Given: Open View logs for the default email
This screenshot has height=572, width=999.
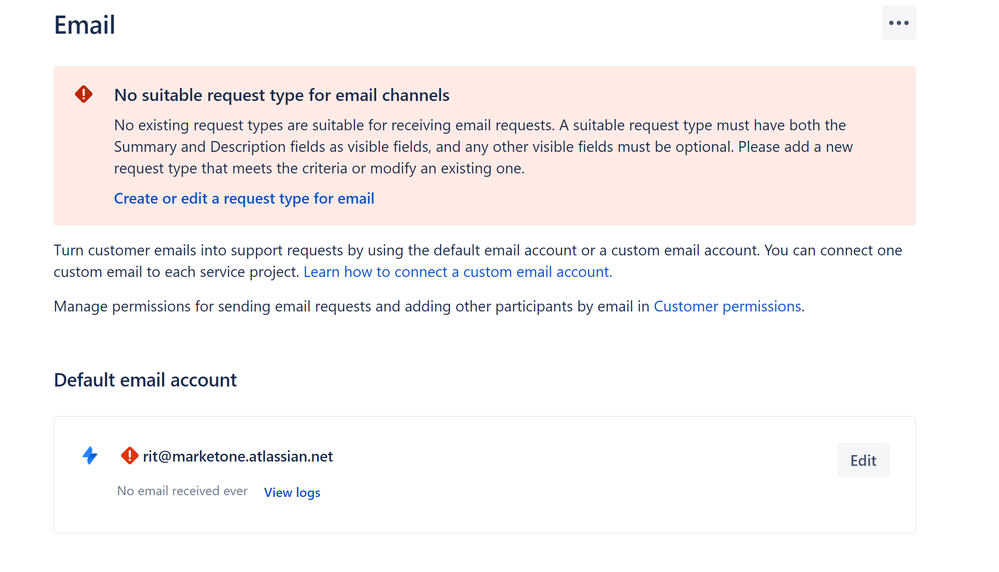Looking at the screenshot, I should 292,492.
